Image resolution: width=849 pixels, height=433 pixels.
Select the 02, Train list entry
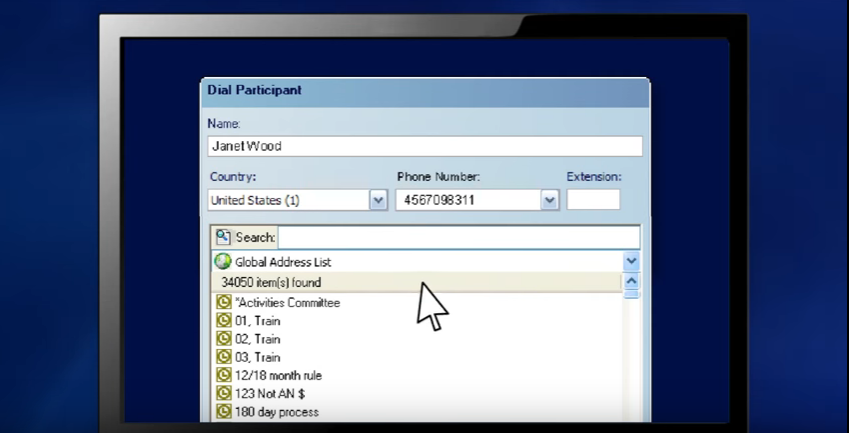[257, 339]
